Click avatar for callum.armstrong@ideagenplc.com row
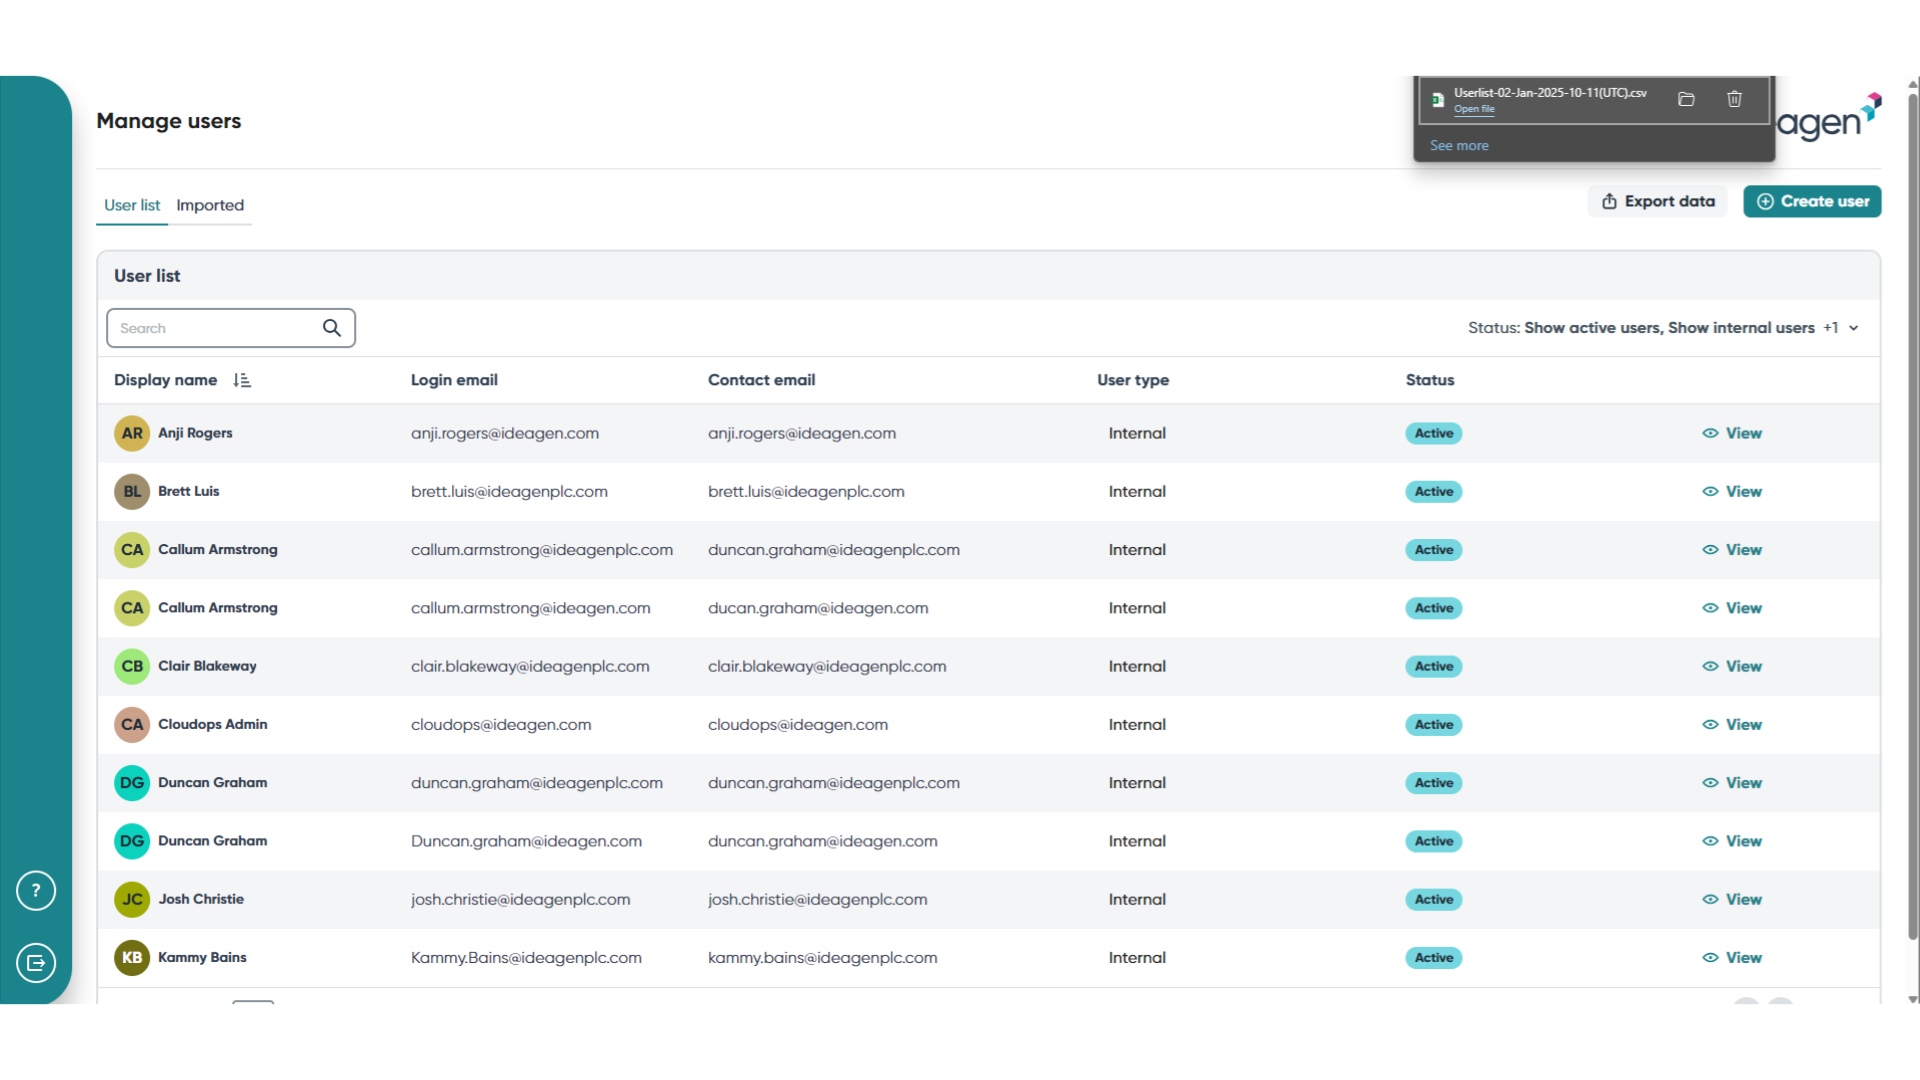 132,549
